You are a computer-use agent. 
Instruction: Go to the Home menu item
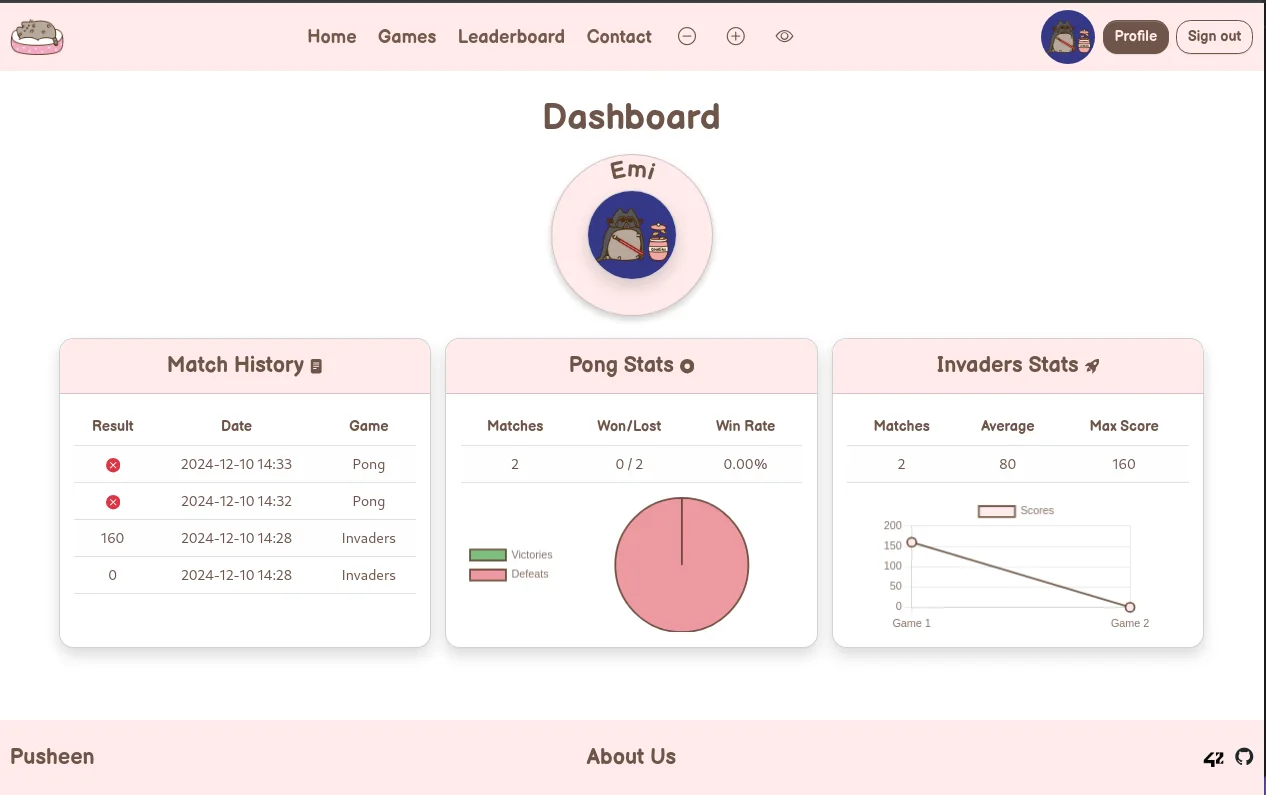tap(332, 37)
